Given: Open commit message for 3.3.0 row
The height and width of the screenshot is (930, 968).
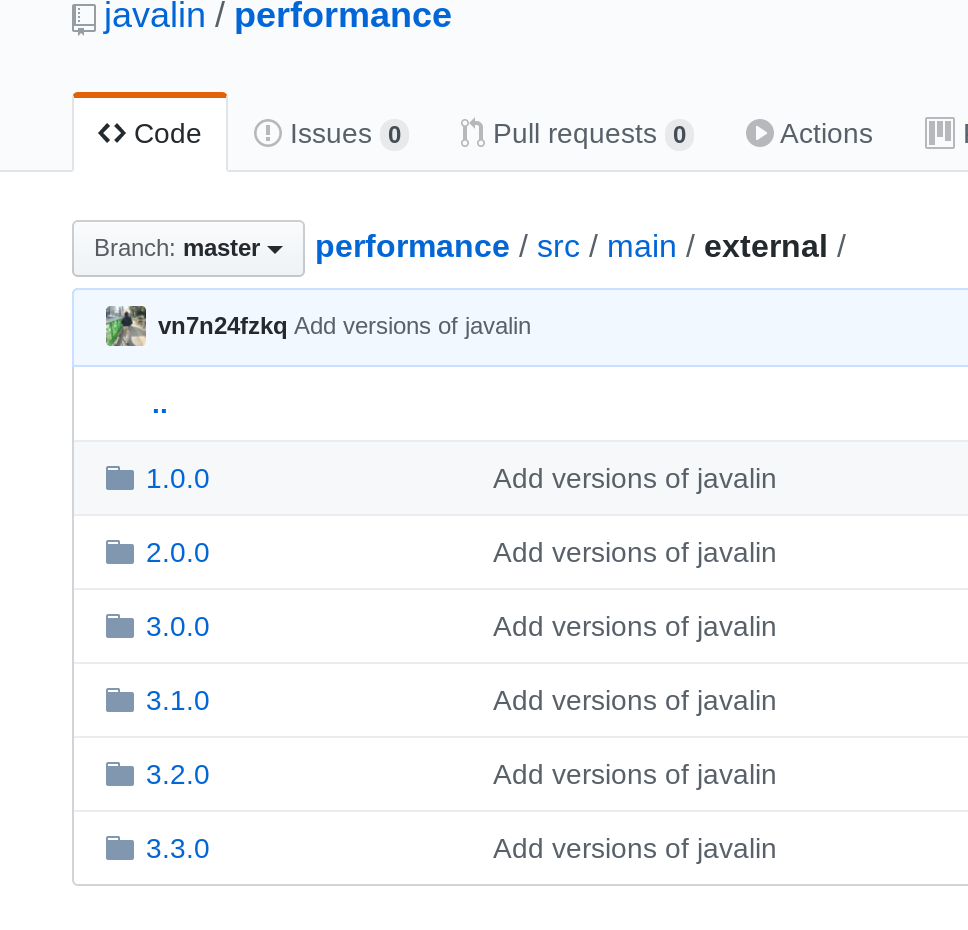Looking at the screenshot, I should tap(635, 850).
